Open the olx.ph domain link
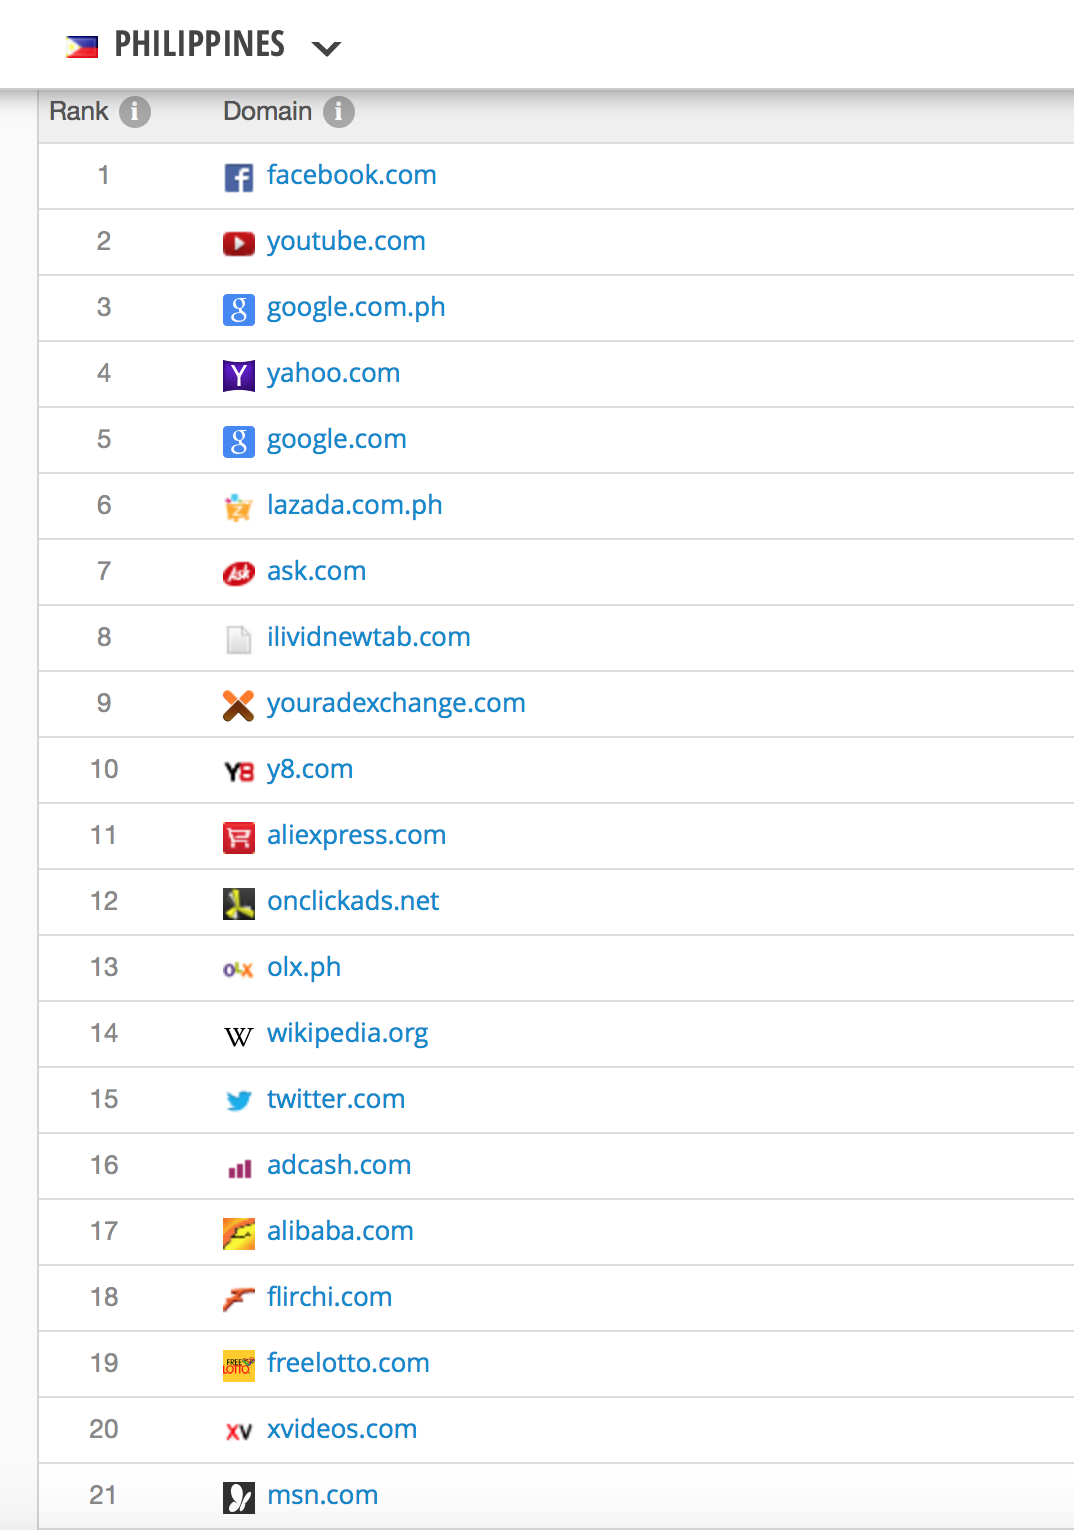The width and height of the screenshot is (1074, 1530). tap(304, 968)
